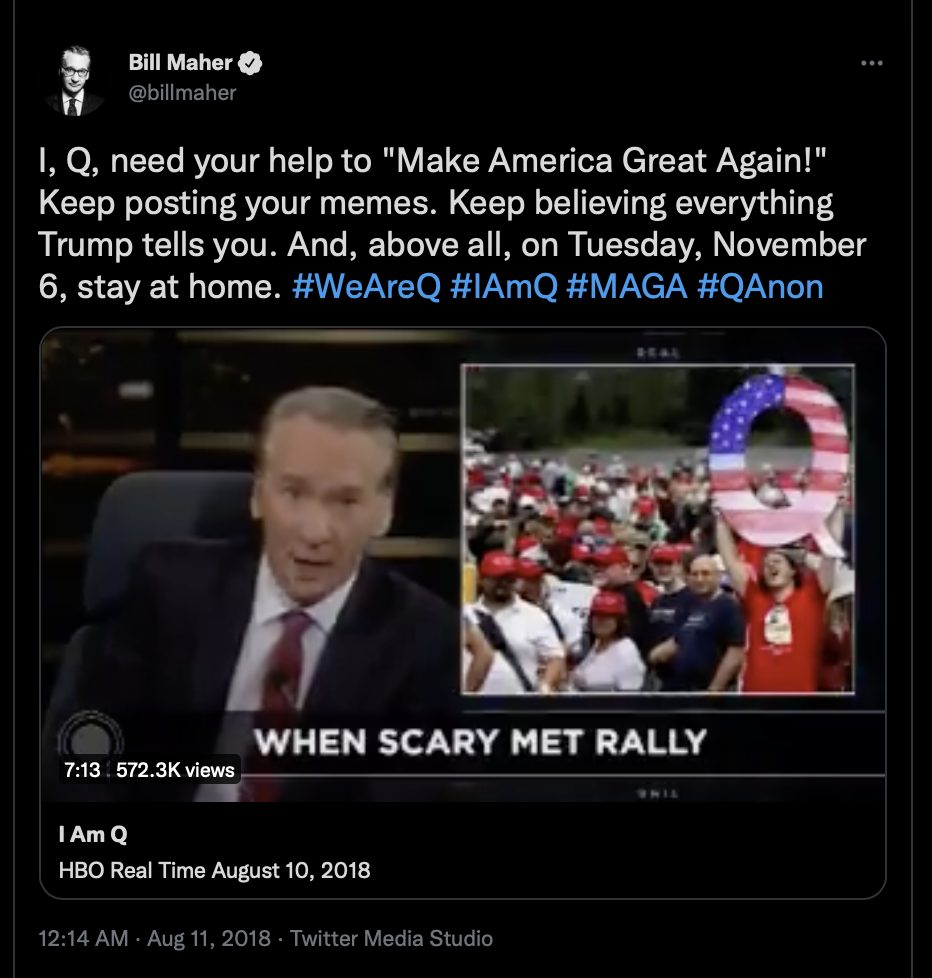Click the Twitter Media Studio source link
932x978 pixels.
pos(391,938)
